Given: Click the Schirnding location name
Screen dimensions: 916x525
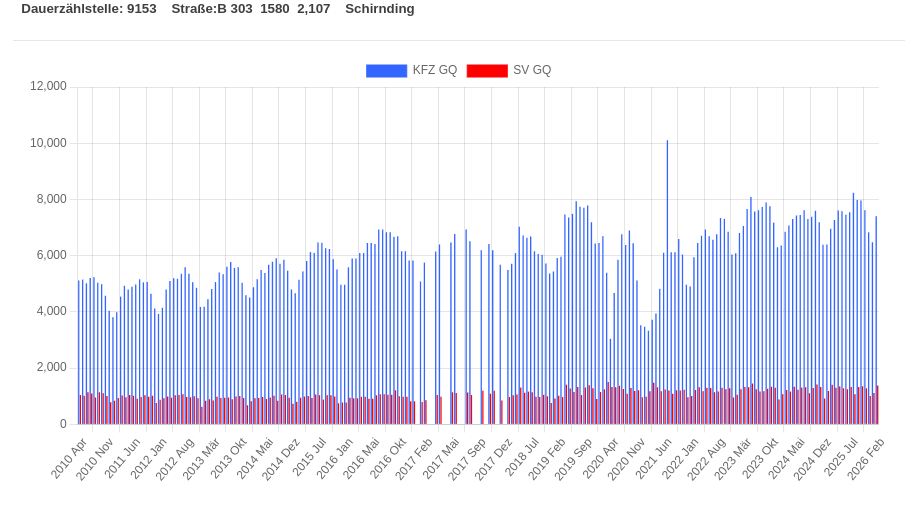Looking at the screenshot, I should tap(379, 9).
